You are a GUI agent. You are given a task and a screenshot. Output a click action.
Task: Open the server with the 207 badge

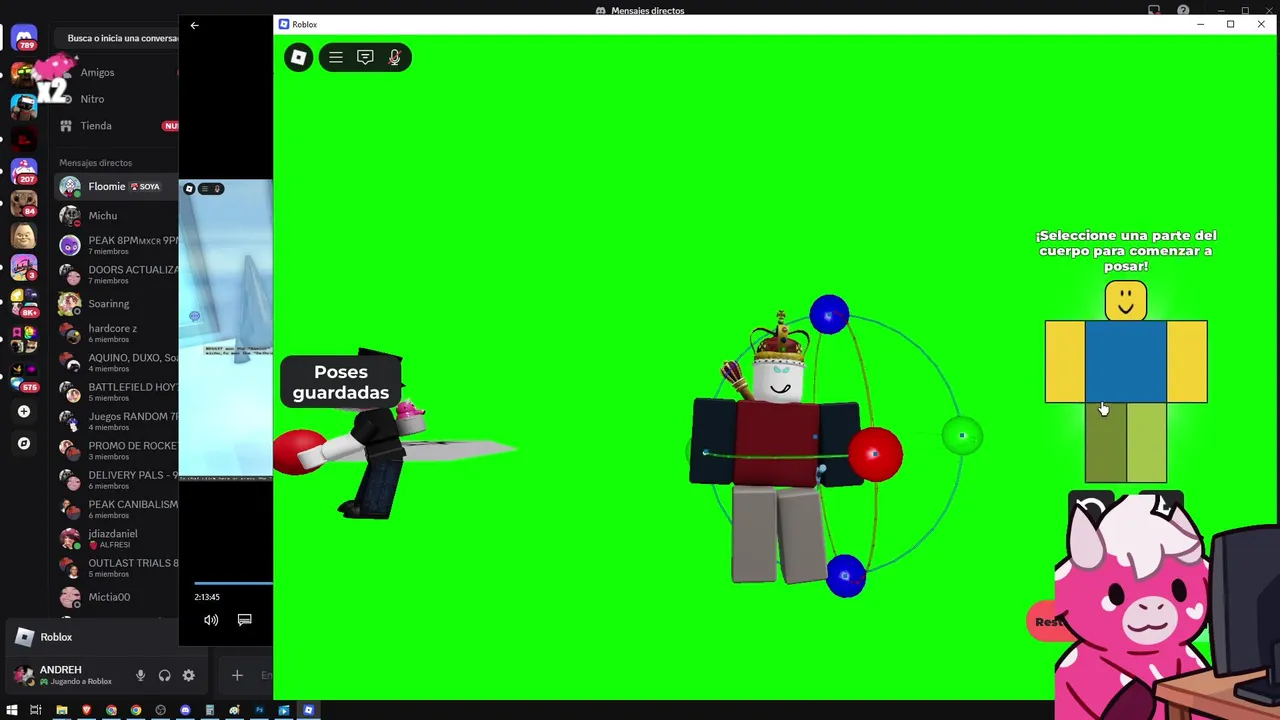(24, 172)
